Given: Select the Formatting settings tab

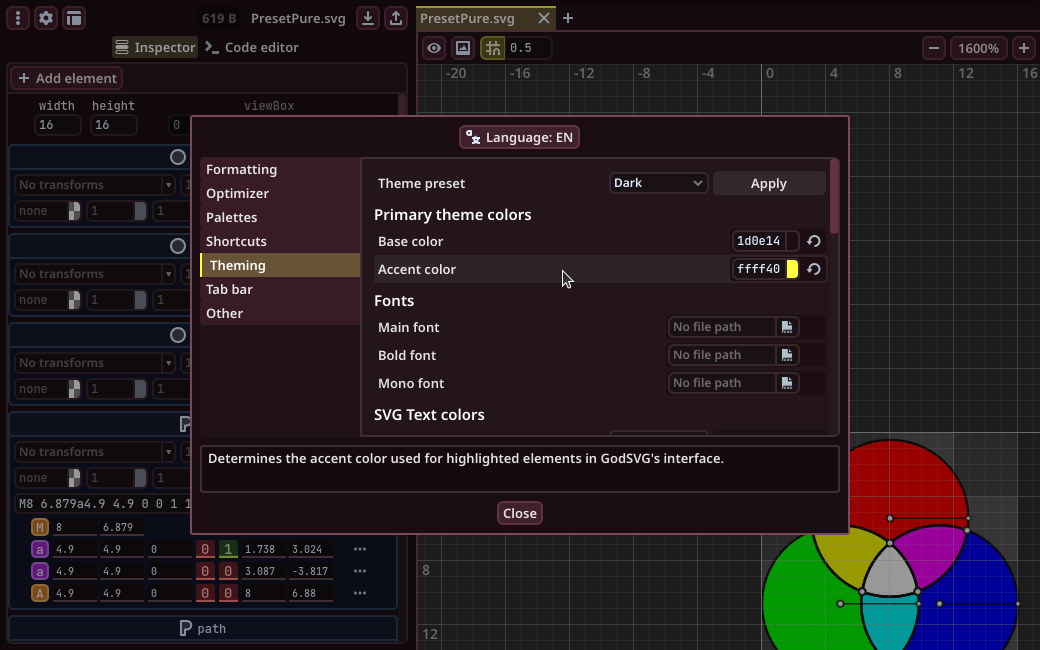Looking at the screenshot, I should (x=280, y=169).
